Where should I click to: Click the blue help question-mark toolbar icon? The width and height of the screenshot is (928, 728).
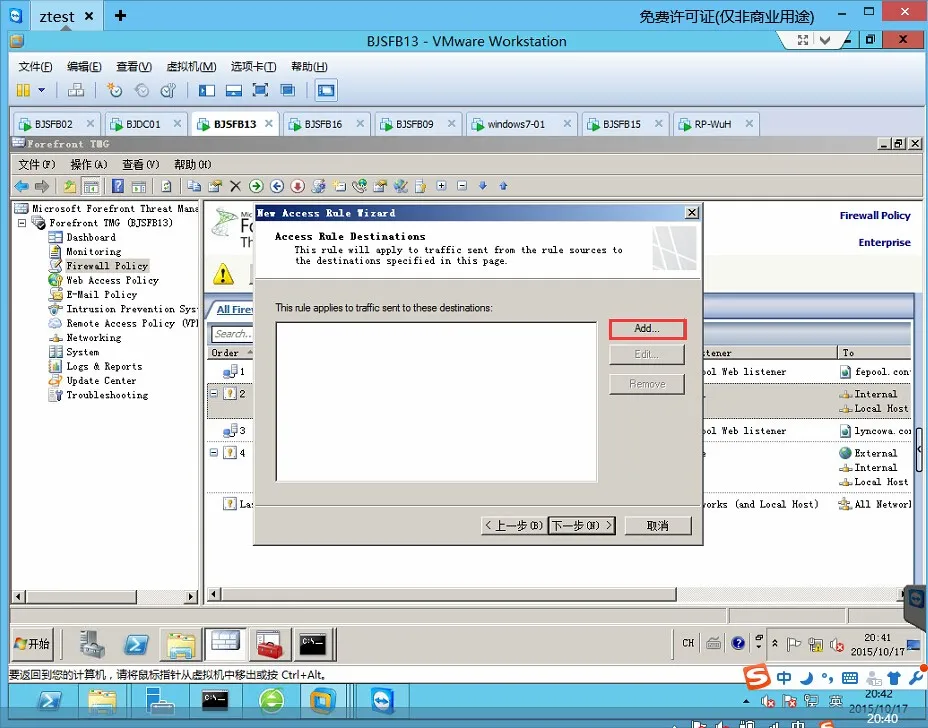(118, 186)
